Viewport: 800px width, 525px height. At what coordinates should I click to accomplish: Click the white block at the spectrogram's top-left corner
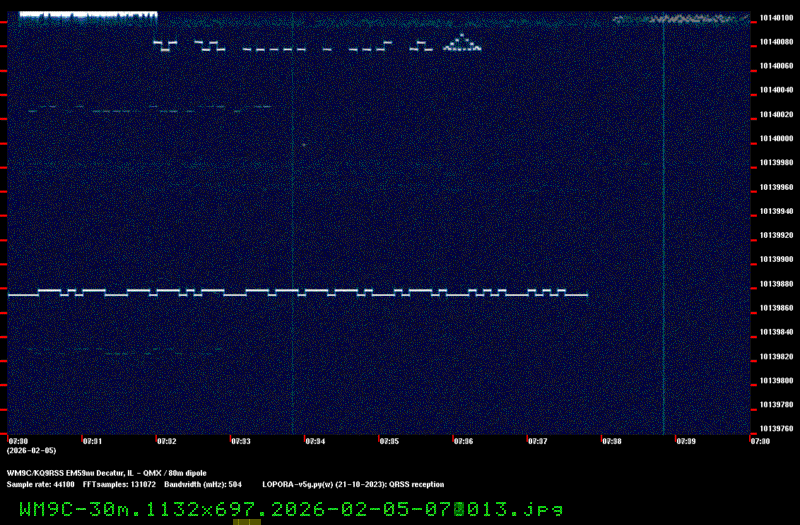pos(88,17)
